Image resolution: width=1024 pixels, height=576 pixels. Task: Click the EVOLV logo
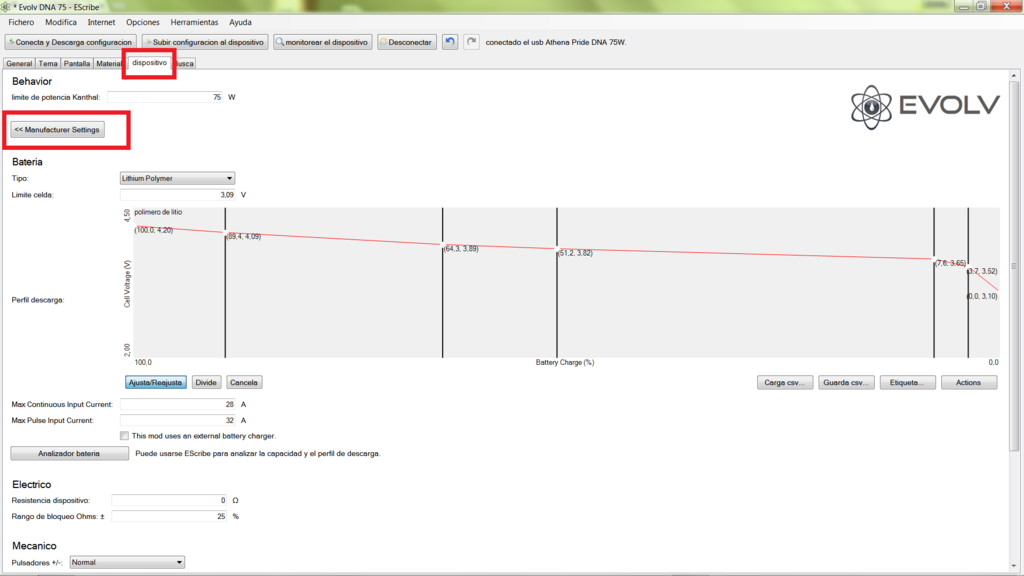(925, 107)
